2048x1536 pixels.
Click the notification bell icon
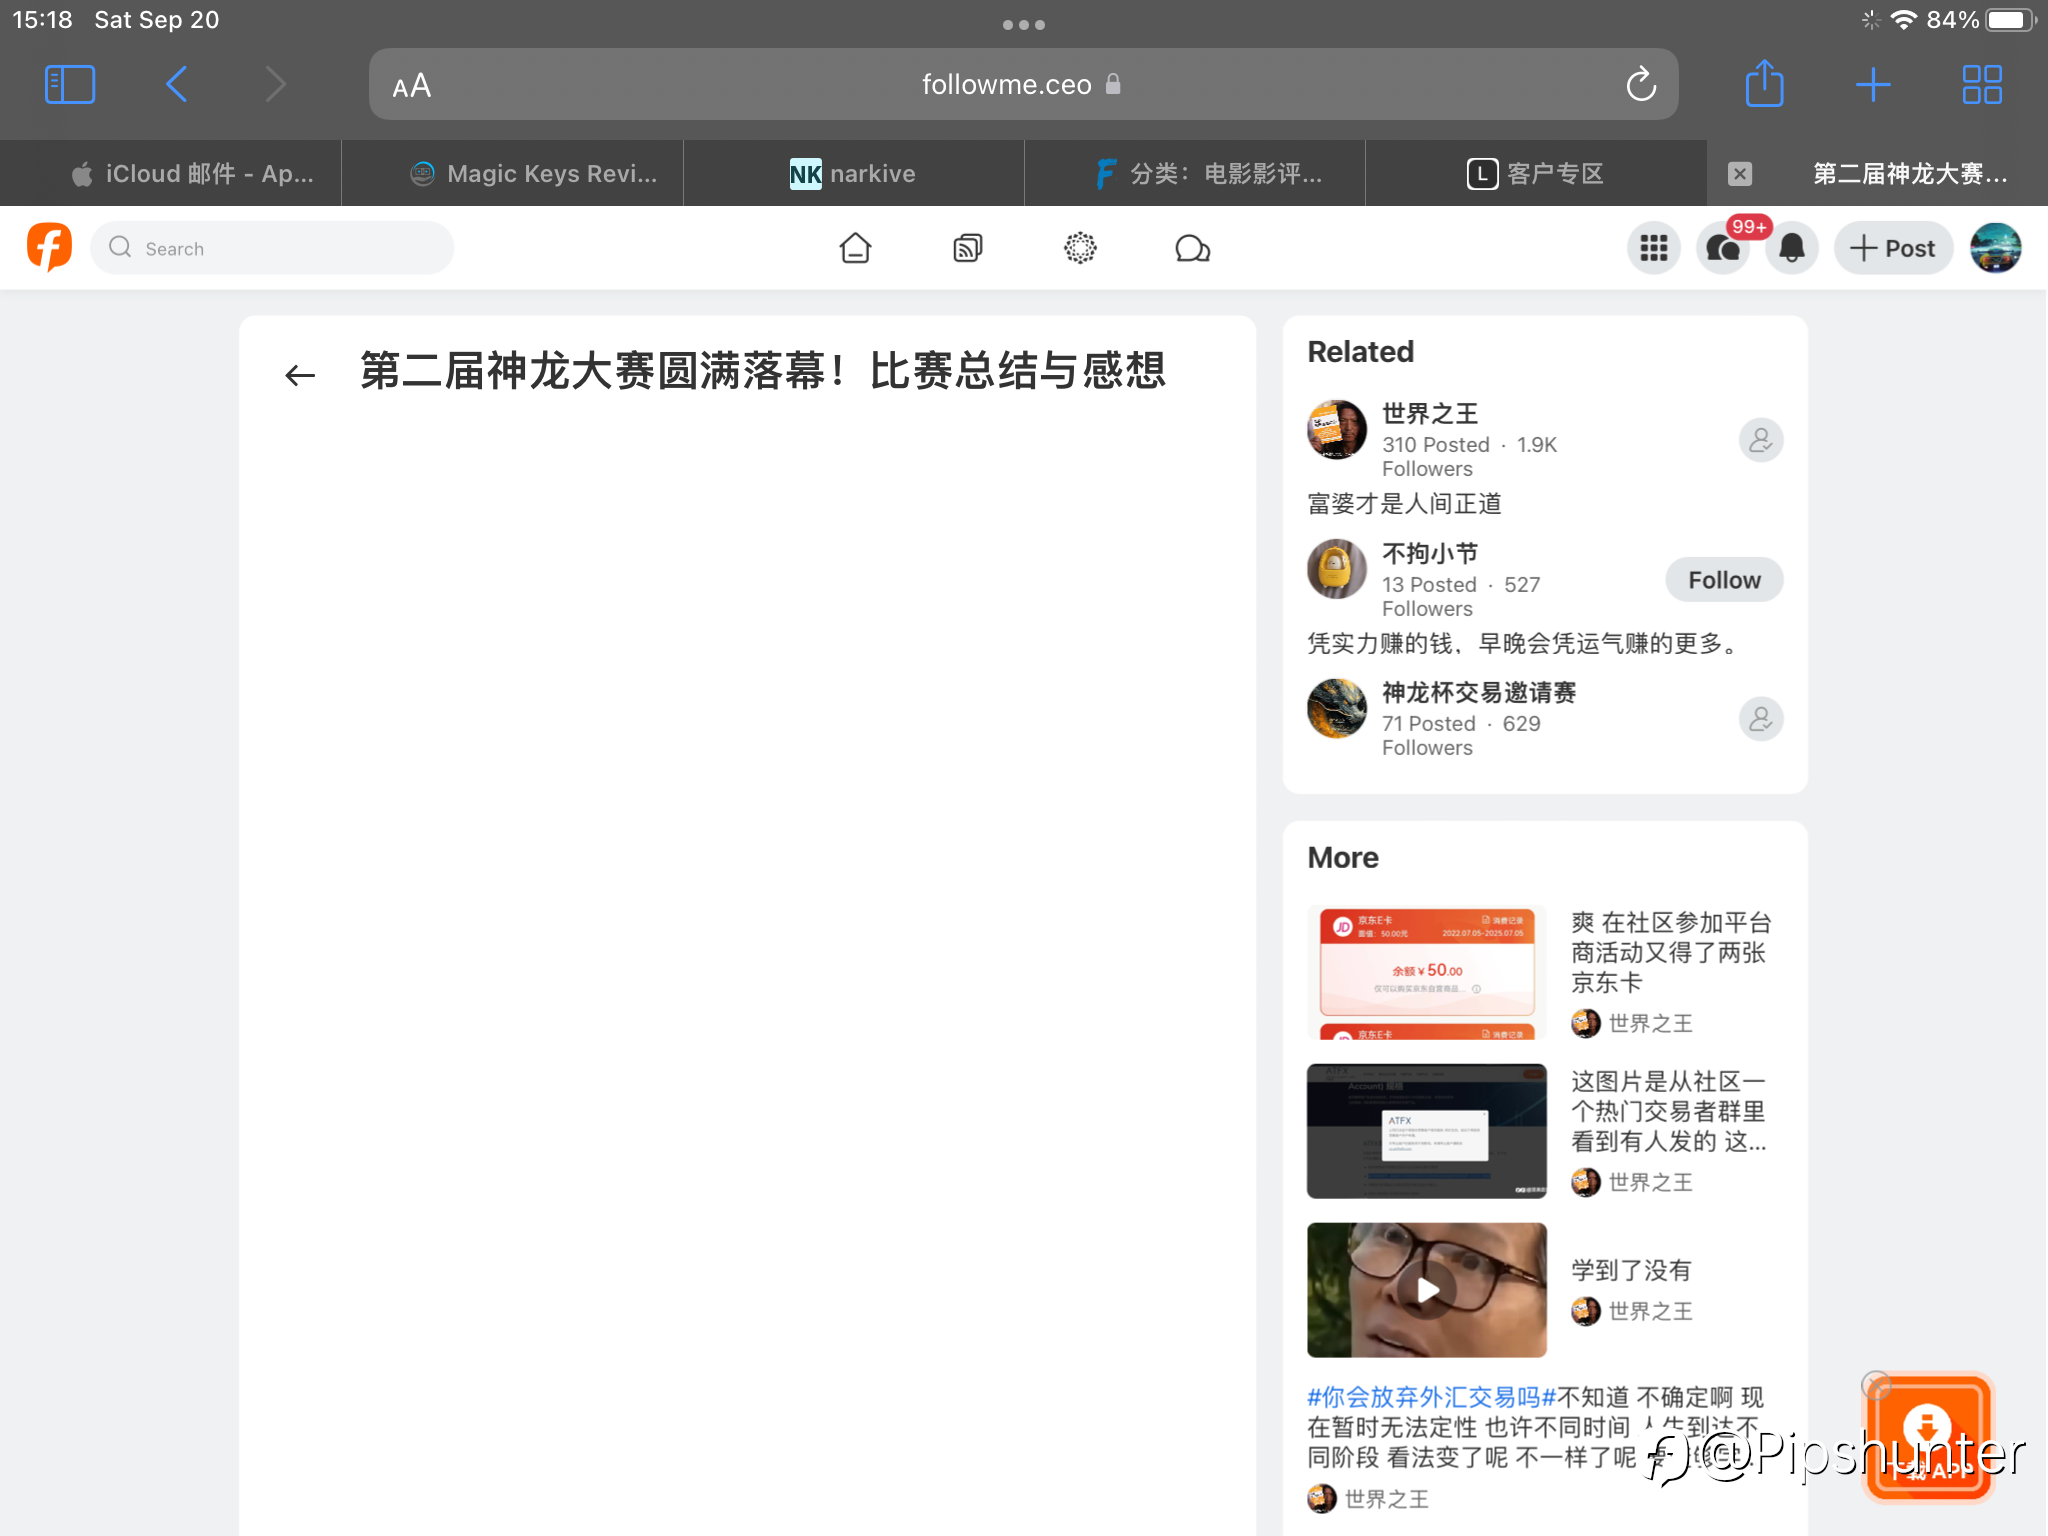pos(1792,248)
